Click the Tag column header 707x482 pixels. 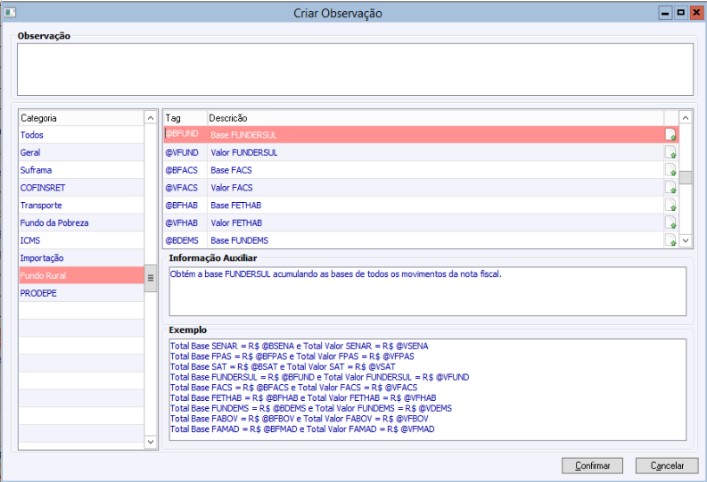click(185, 118)
